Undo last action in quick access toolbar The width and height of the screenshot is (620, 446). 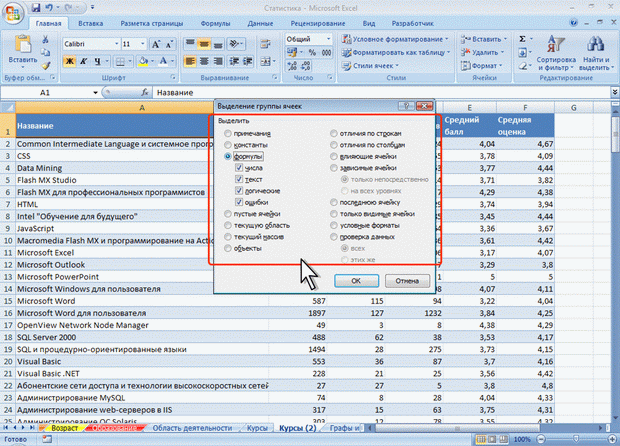click(49, 8)
